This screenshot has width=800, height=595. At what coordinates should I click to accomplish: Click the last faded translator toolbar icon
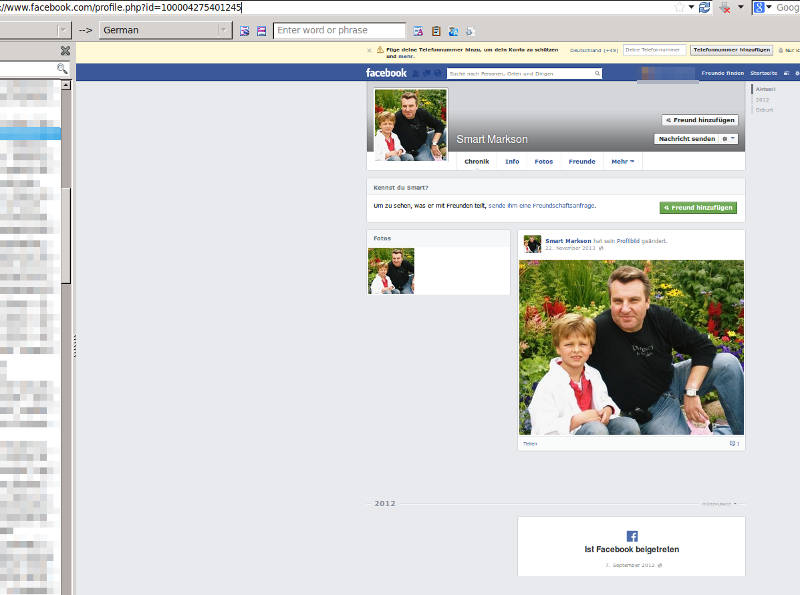tap(470, 31)
